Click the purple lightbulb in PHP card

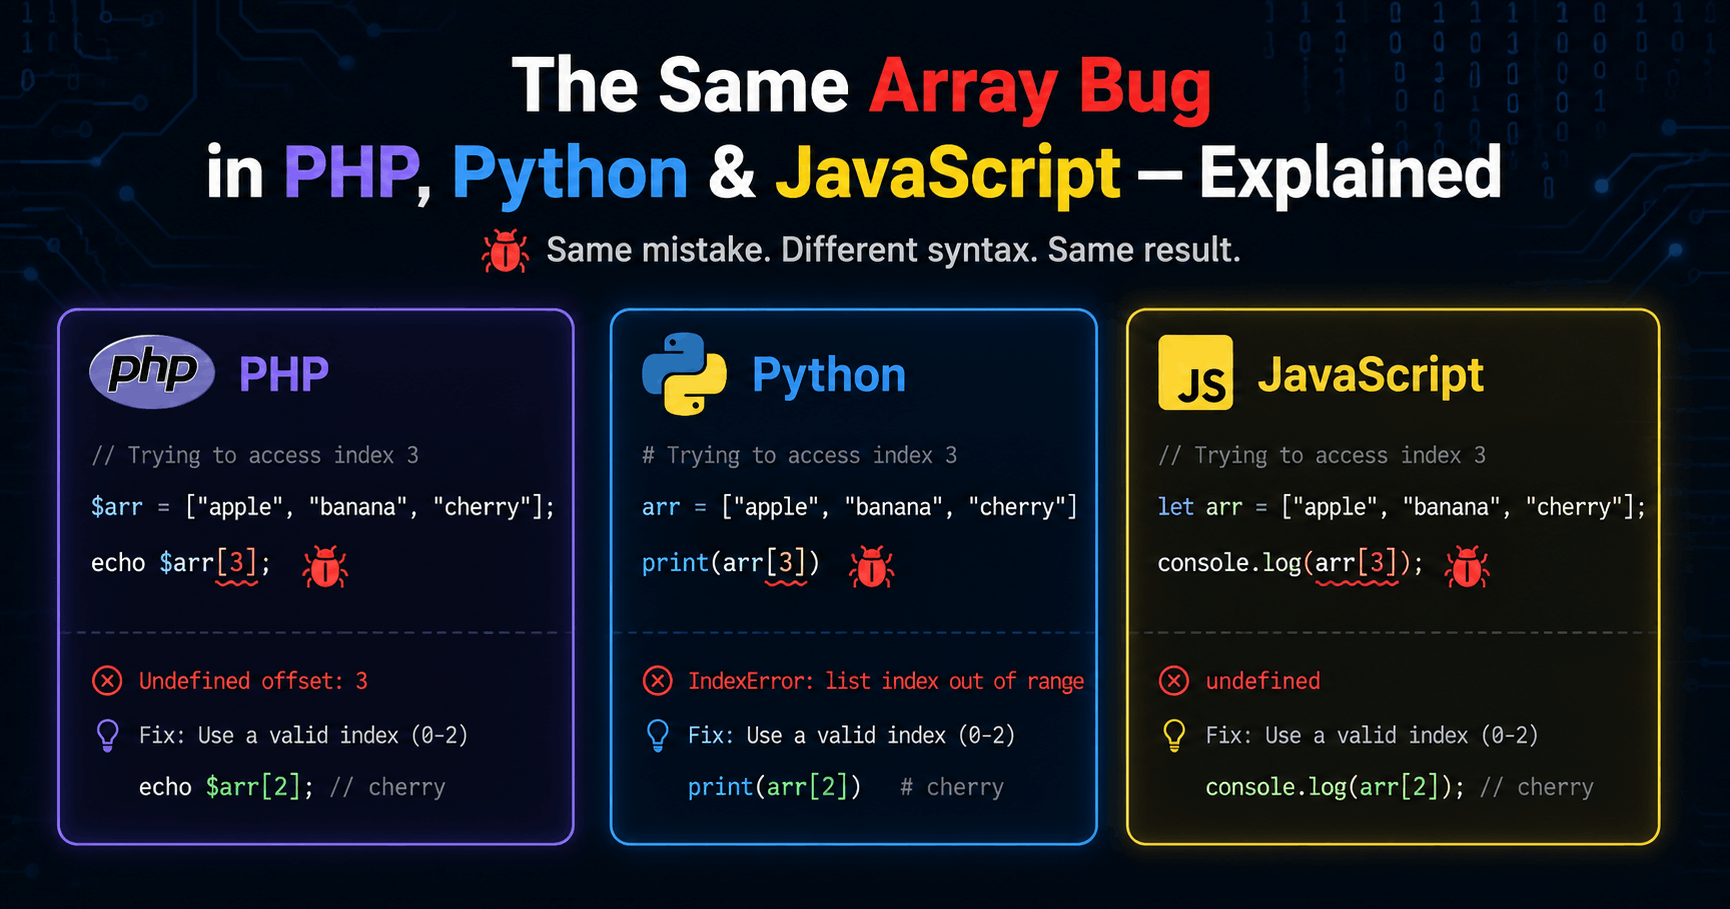pyautogui.click(x=107, y=736)
